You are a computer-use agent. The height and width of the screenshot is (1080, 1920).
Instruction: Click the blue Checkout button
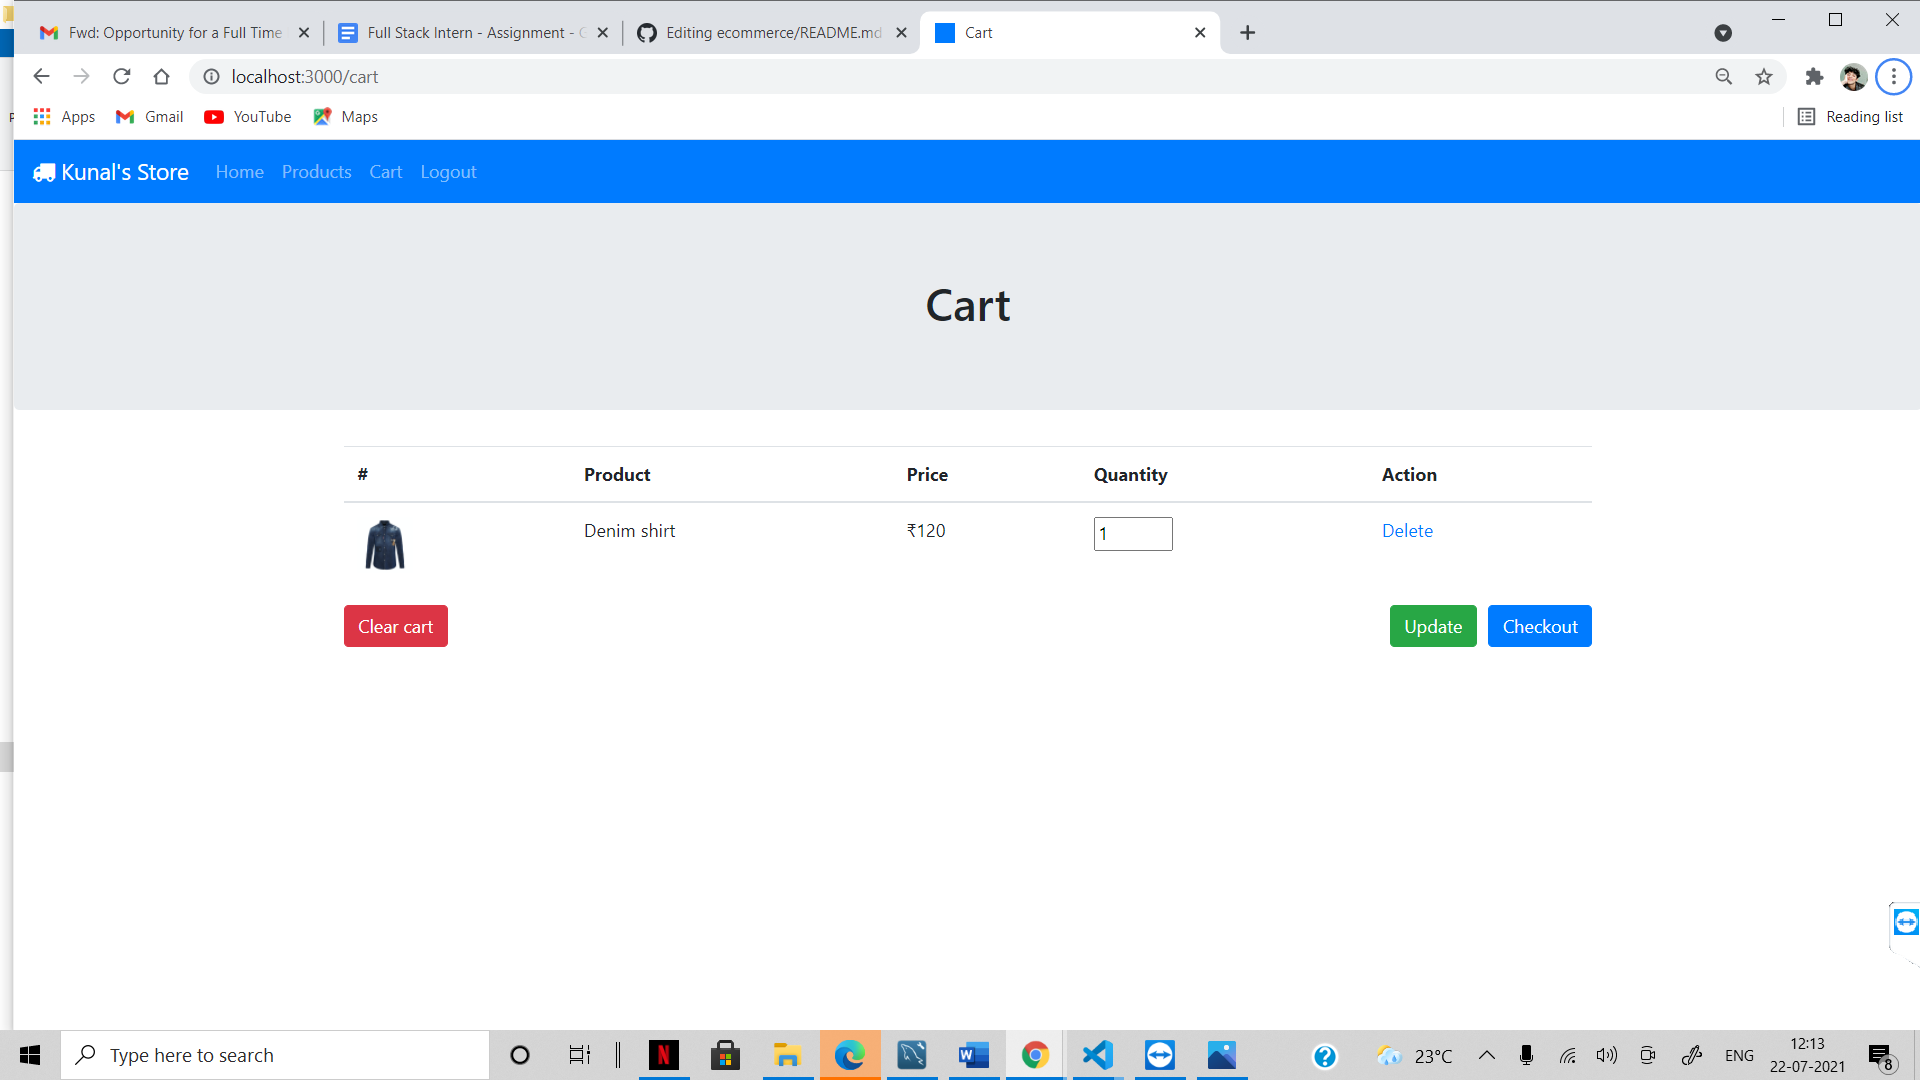tap(1540, 626)
